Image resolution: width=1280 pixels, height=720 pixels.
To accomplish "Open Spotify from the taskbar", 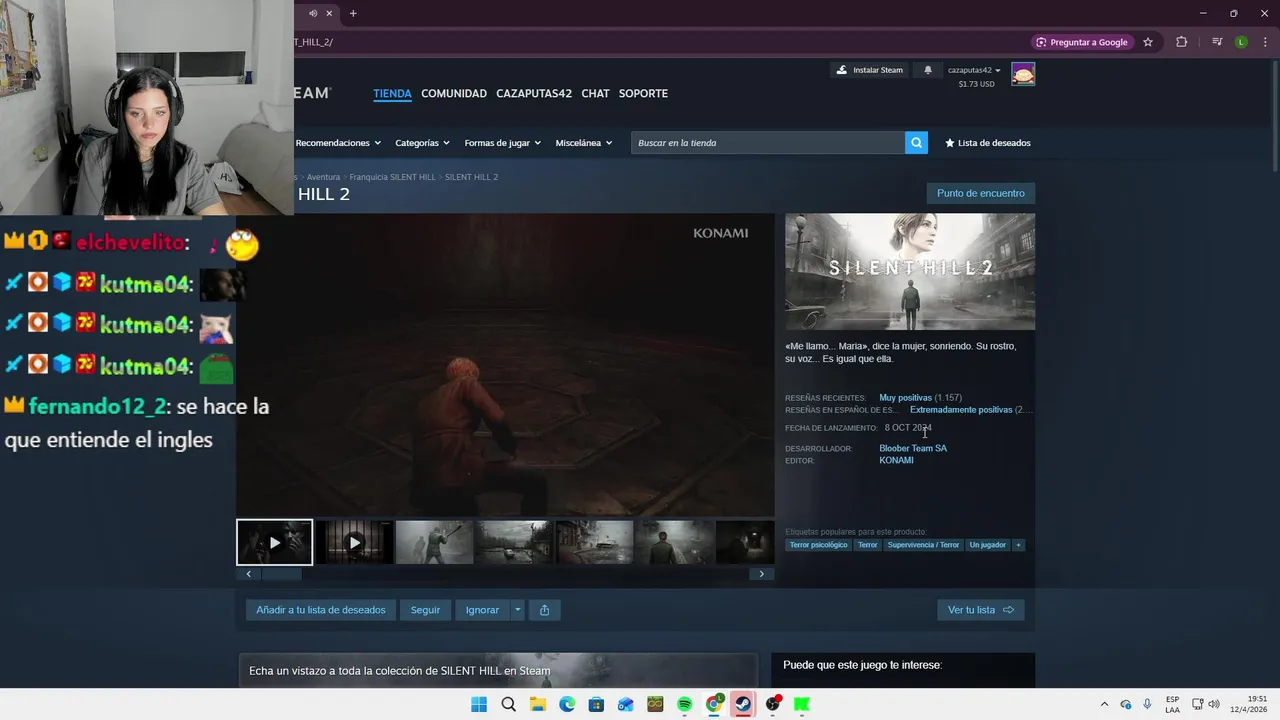I will click(684, 704).
